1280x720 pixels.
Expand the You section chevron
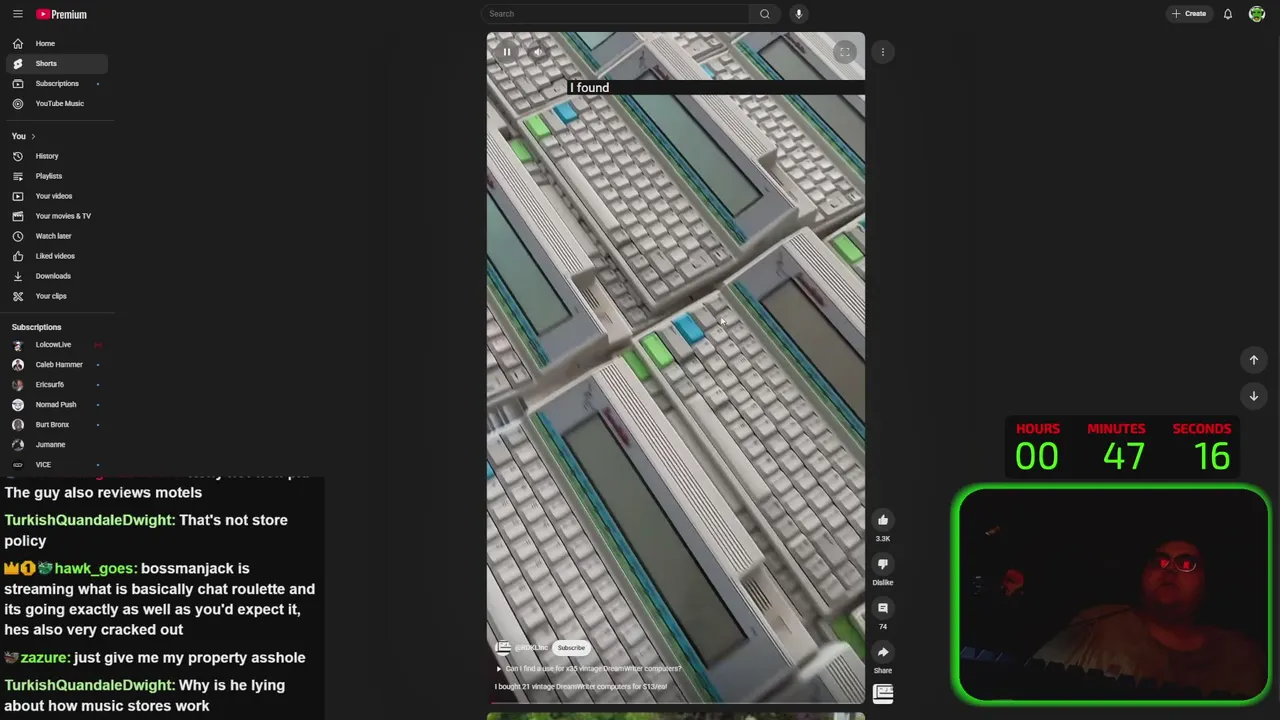pyautogui.click(x=33, y=136)
